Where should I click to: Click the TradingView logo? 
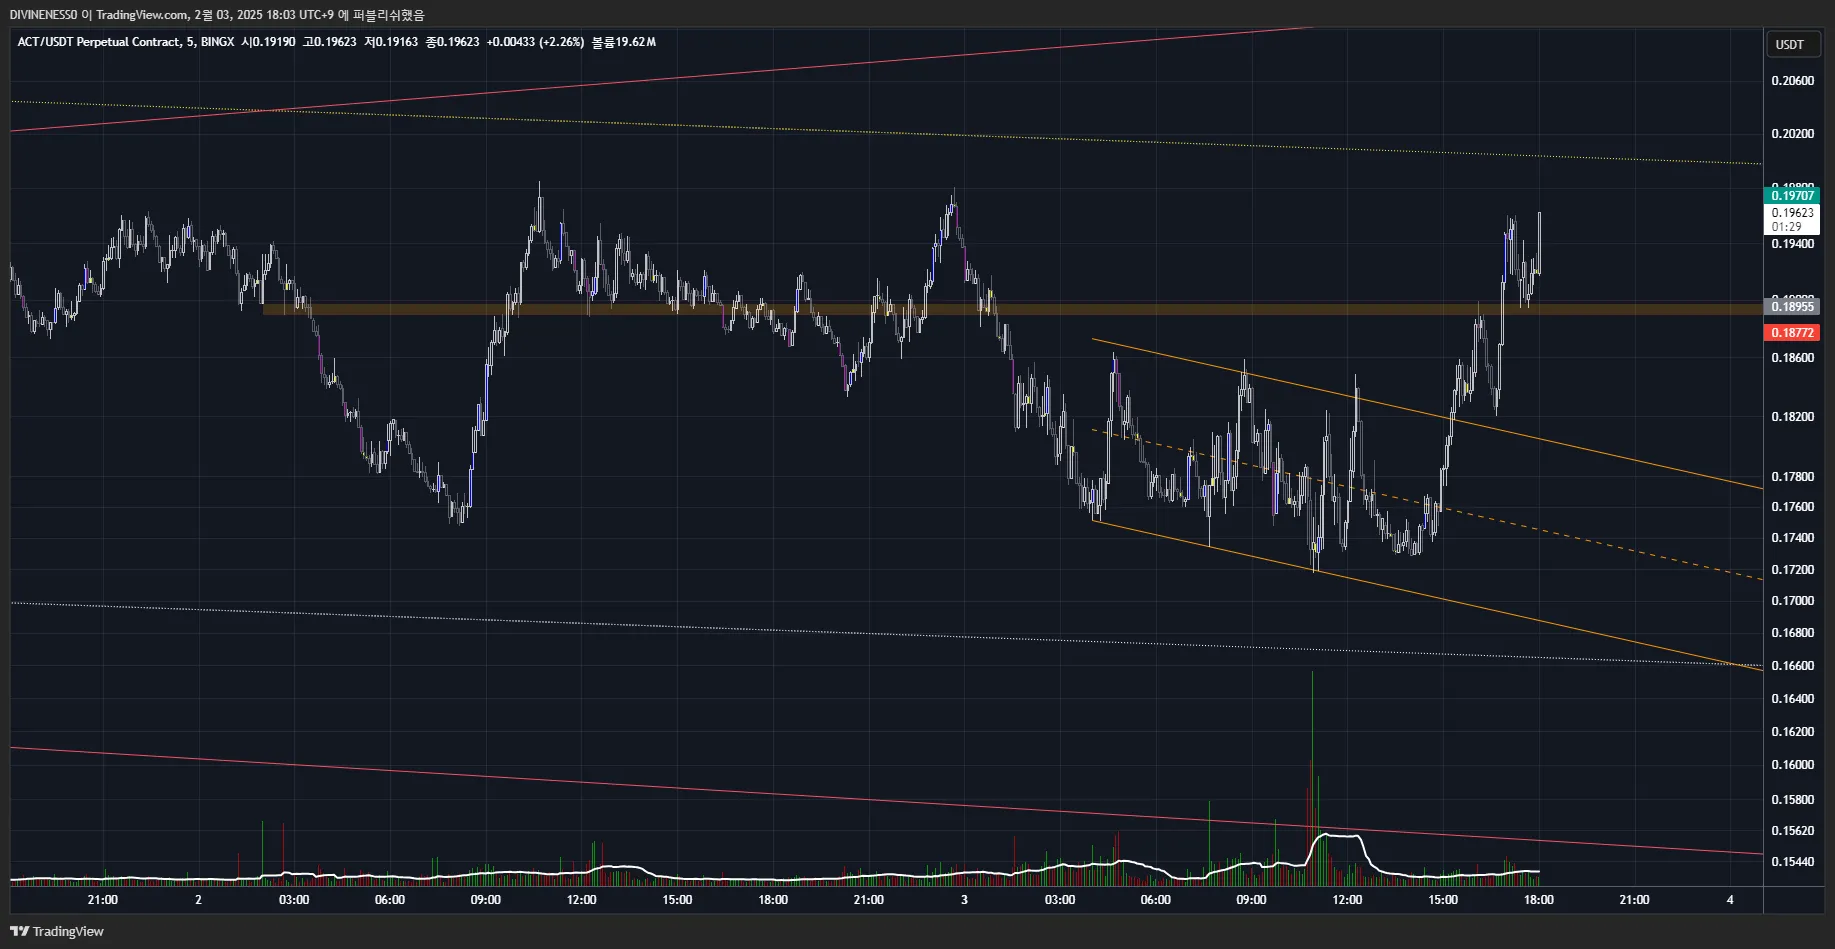point(57,931)
